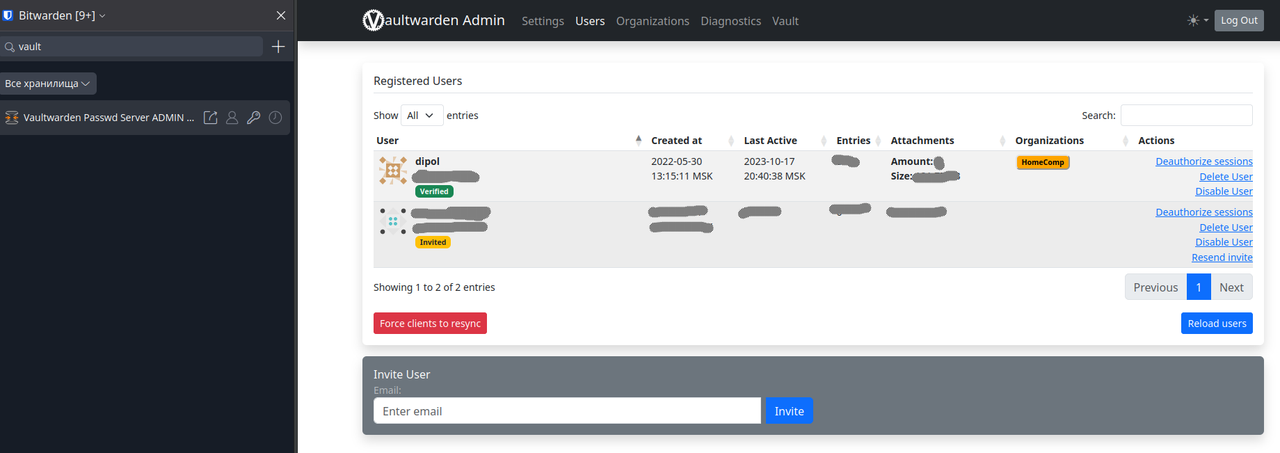1280x453 pixels.
Task: Sort by the Last Active column
Action: [x=785, y=140]
